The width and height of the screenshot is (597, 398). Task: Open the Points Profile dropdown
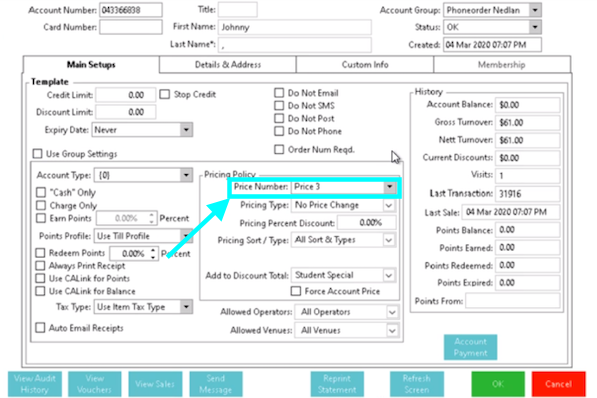(186, 236)
